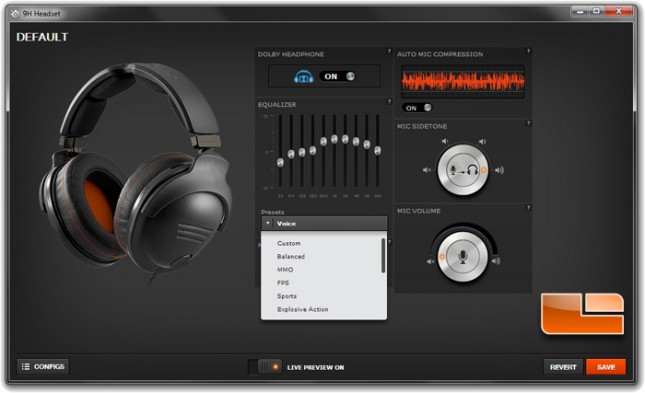Click the mic-to-headphone sidetone knob

tap(462, 170)
